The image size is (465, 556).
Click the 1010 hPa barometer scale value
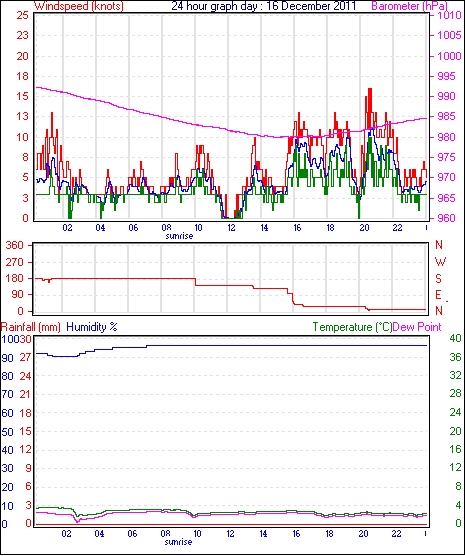coord(449,16)
